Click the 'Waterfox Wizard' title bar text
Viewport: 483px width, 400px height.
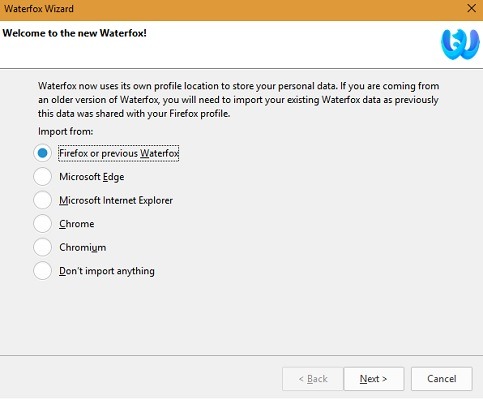click(x=39, y=9)
